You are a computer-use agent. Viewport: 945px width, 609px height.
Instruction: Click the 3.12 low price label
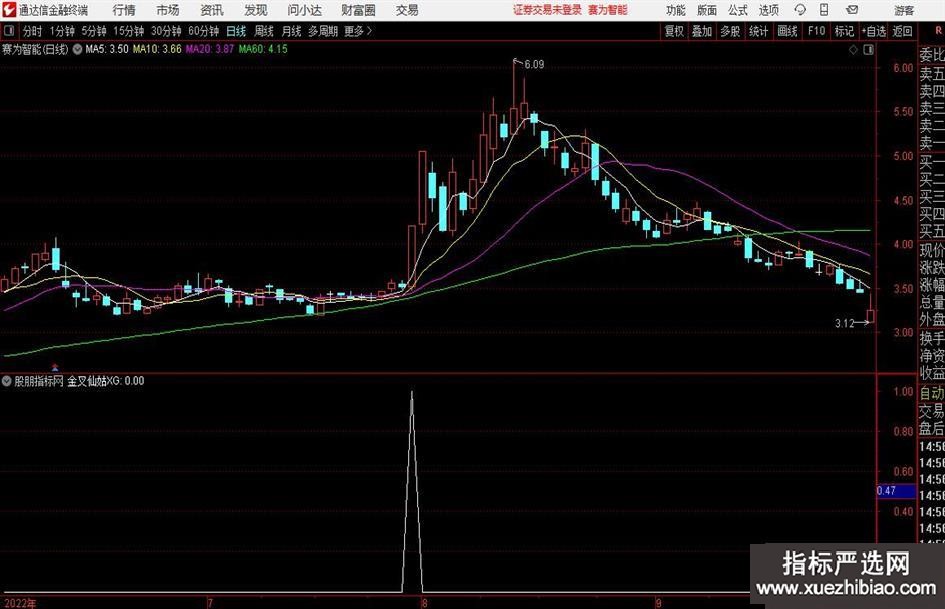(844, 324)
